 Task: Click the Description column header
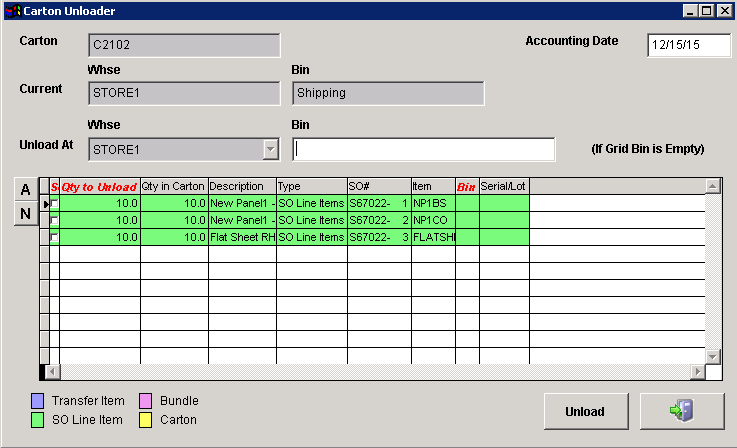pos(241,186)
